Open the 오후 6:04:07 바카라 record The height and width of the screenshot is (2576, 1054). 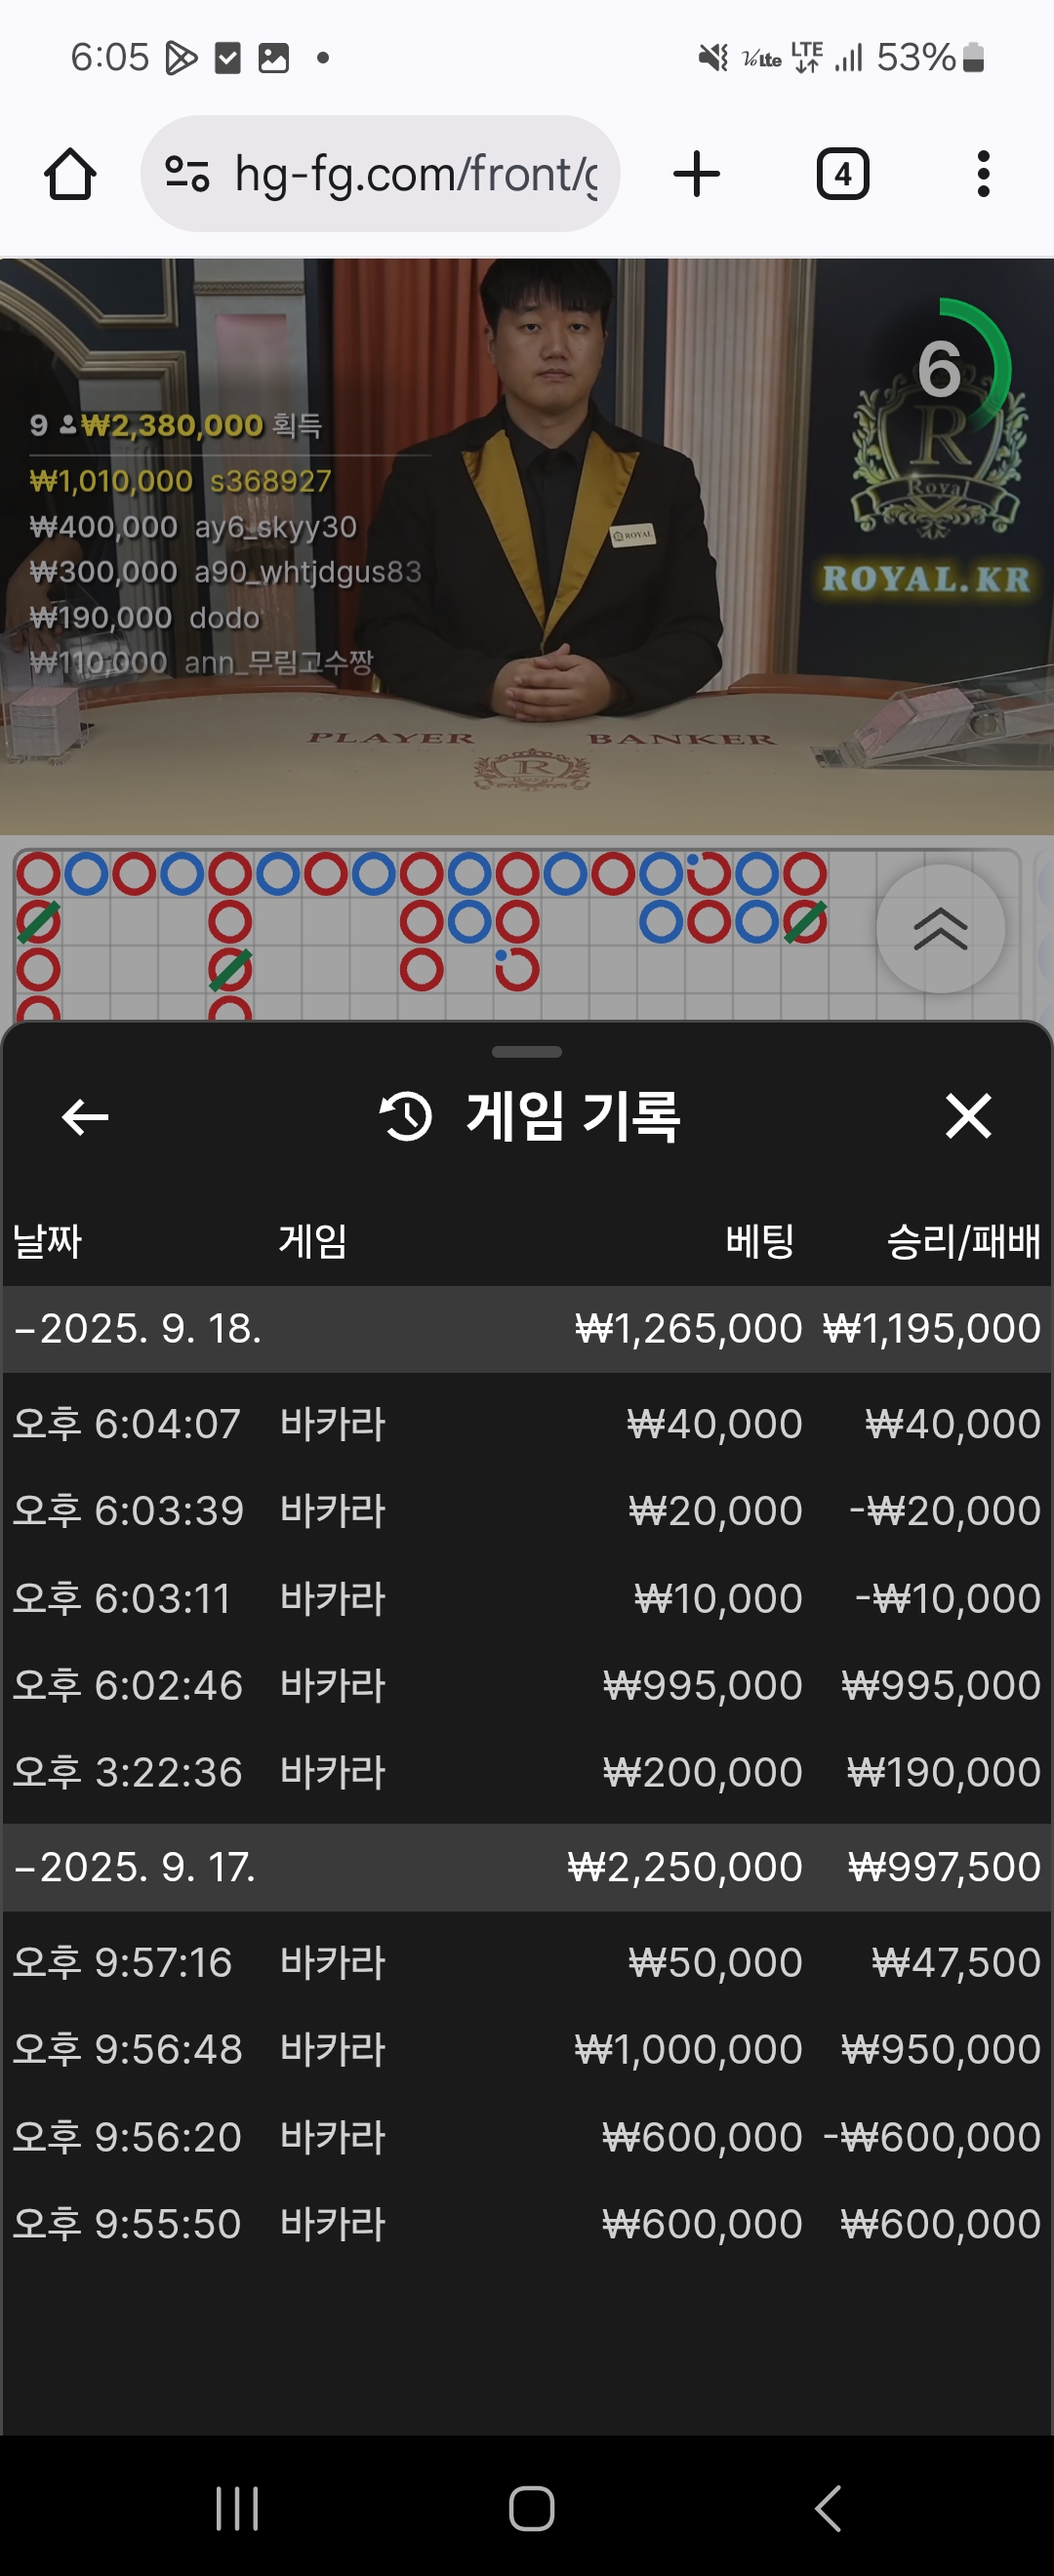pyautogui.click(x=527, y=1424)
